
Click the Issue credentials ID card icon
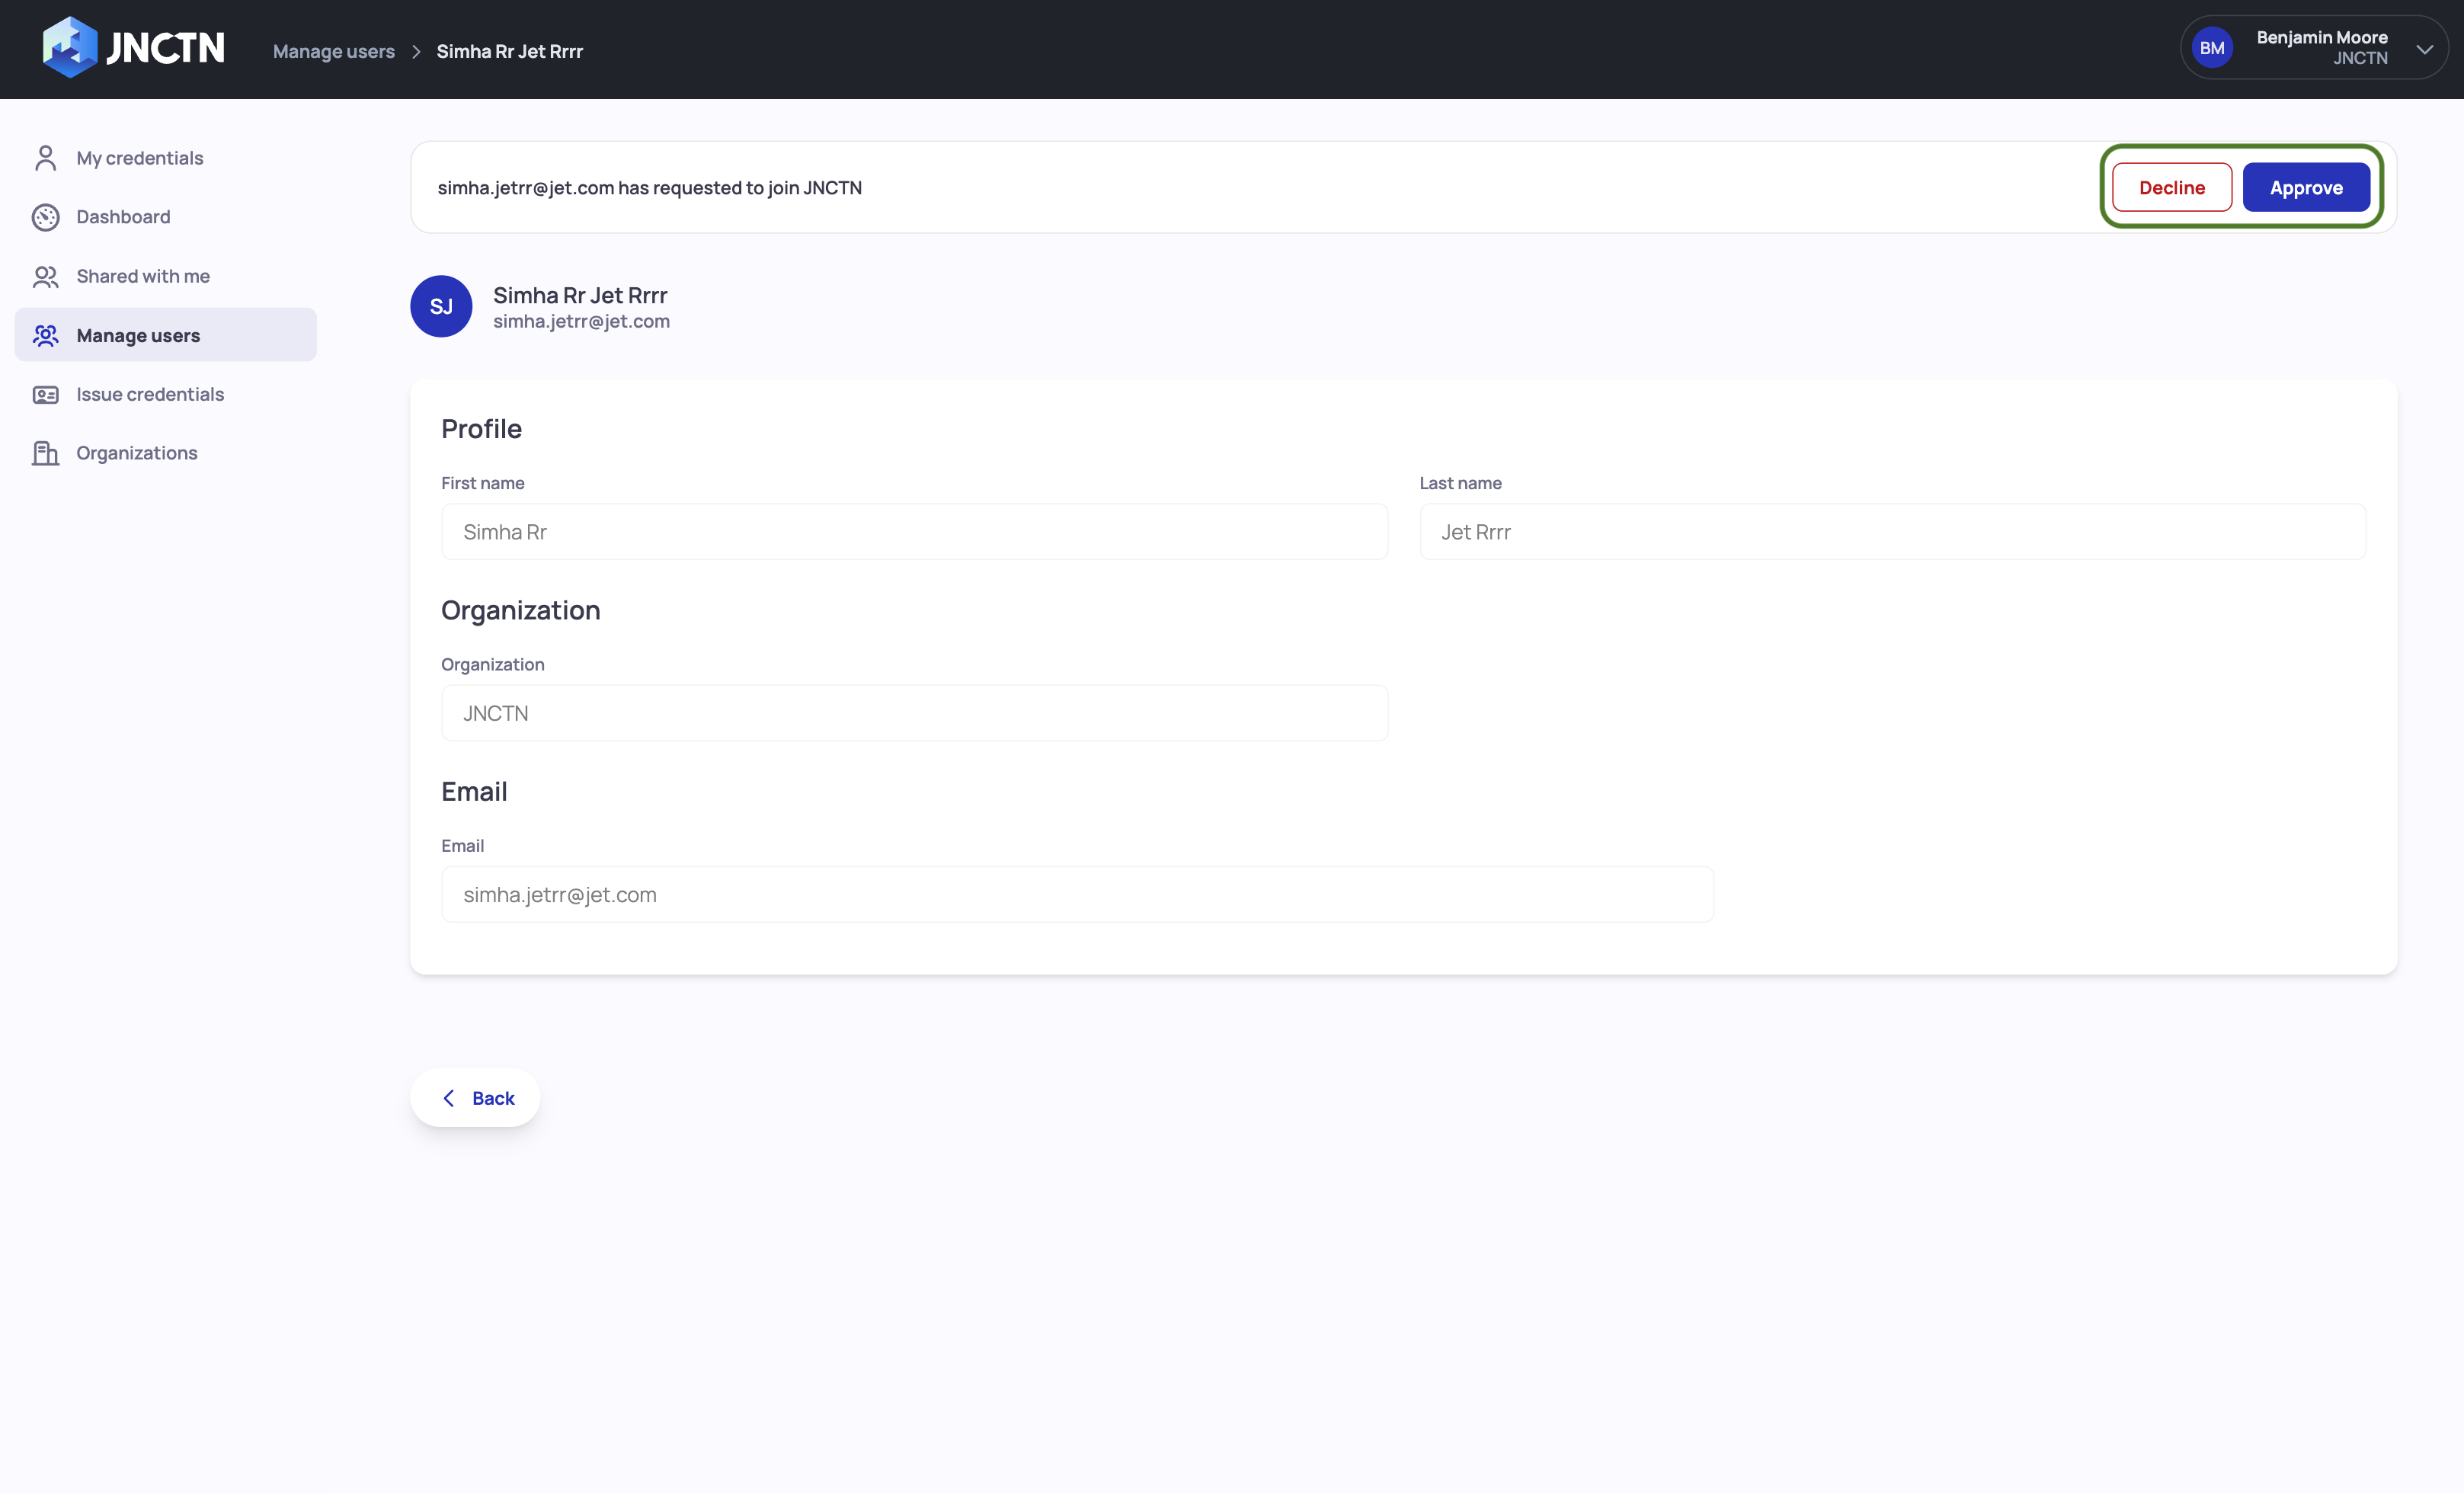pyautogui.click(x=45, y=394)
